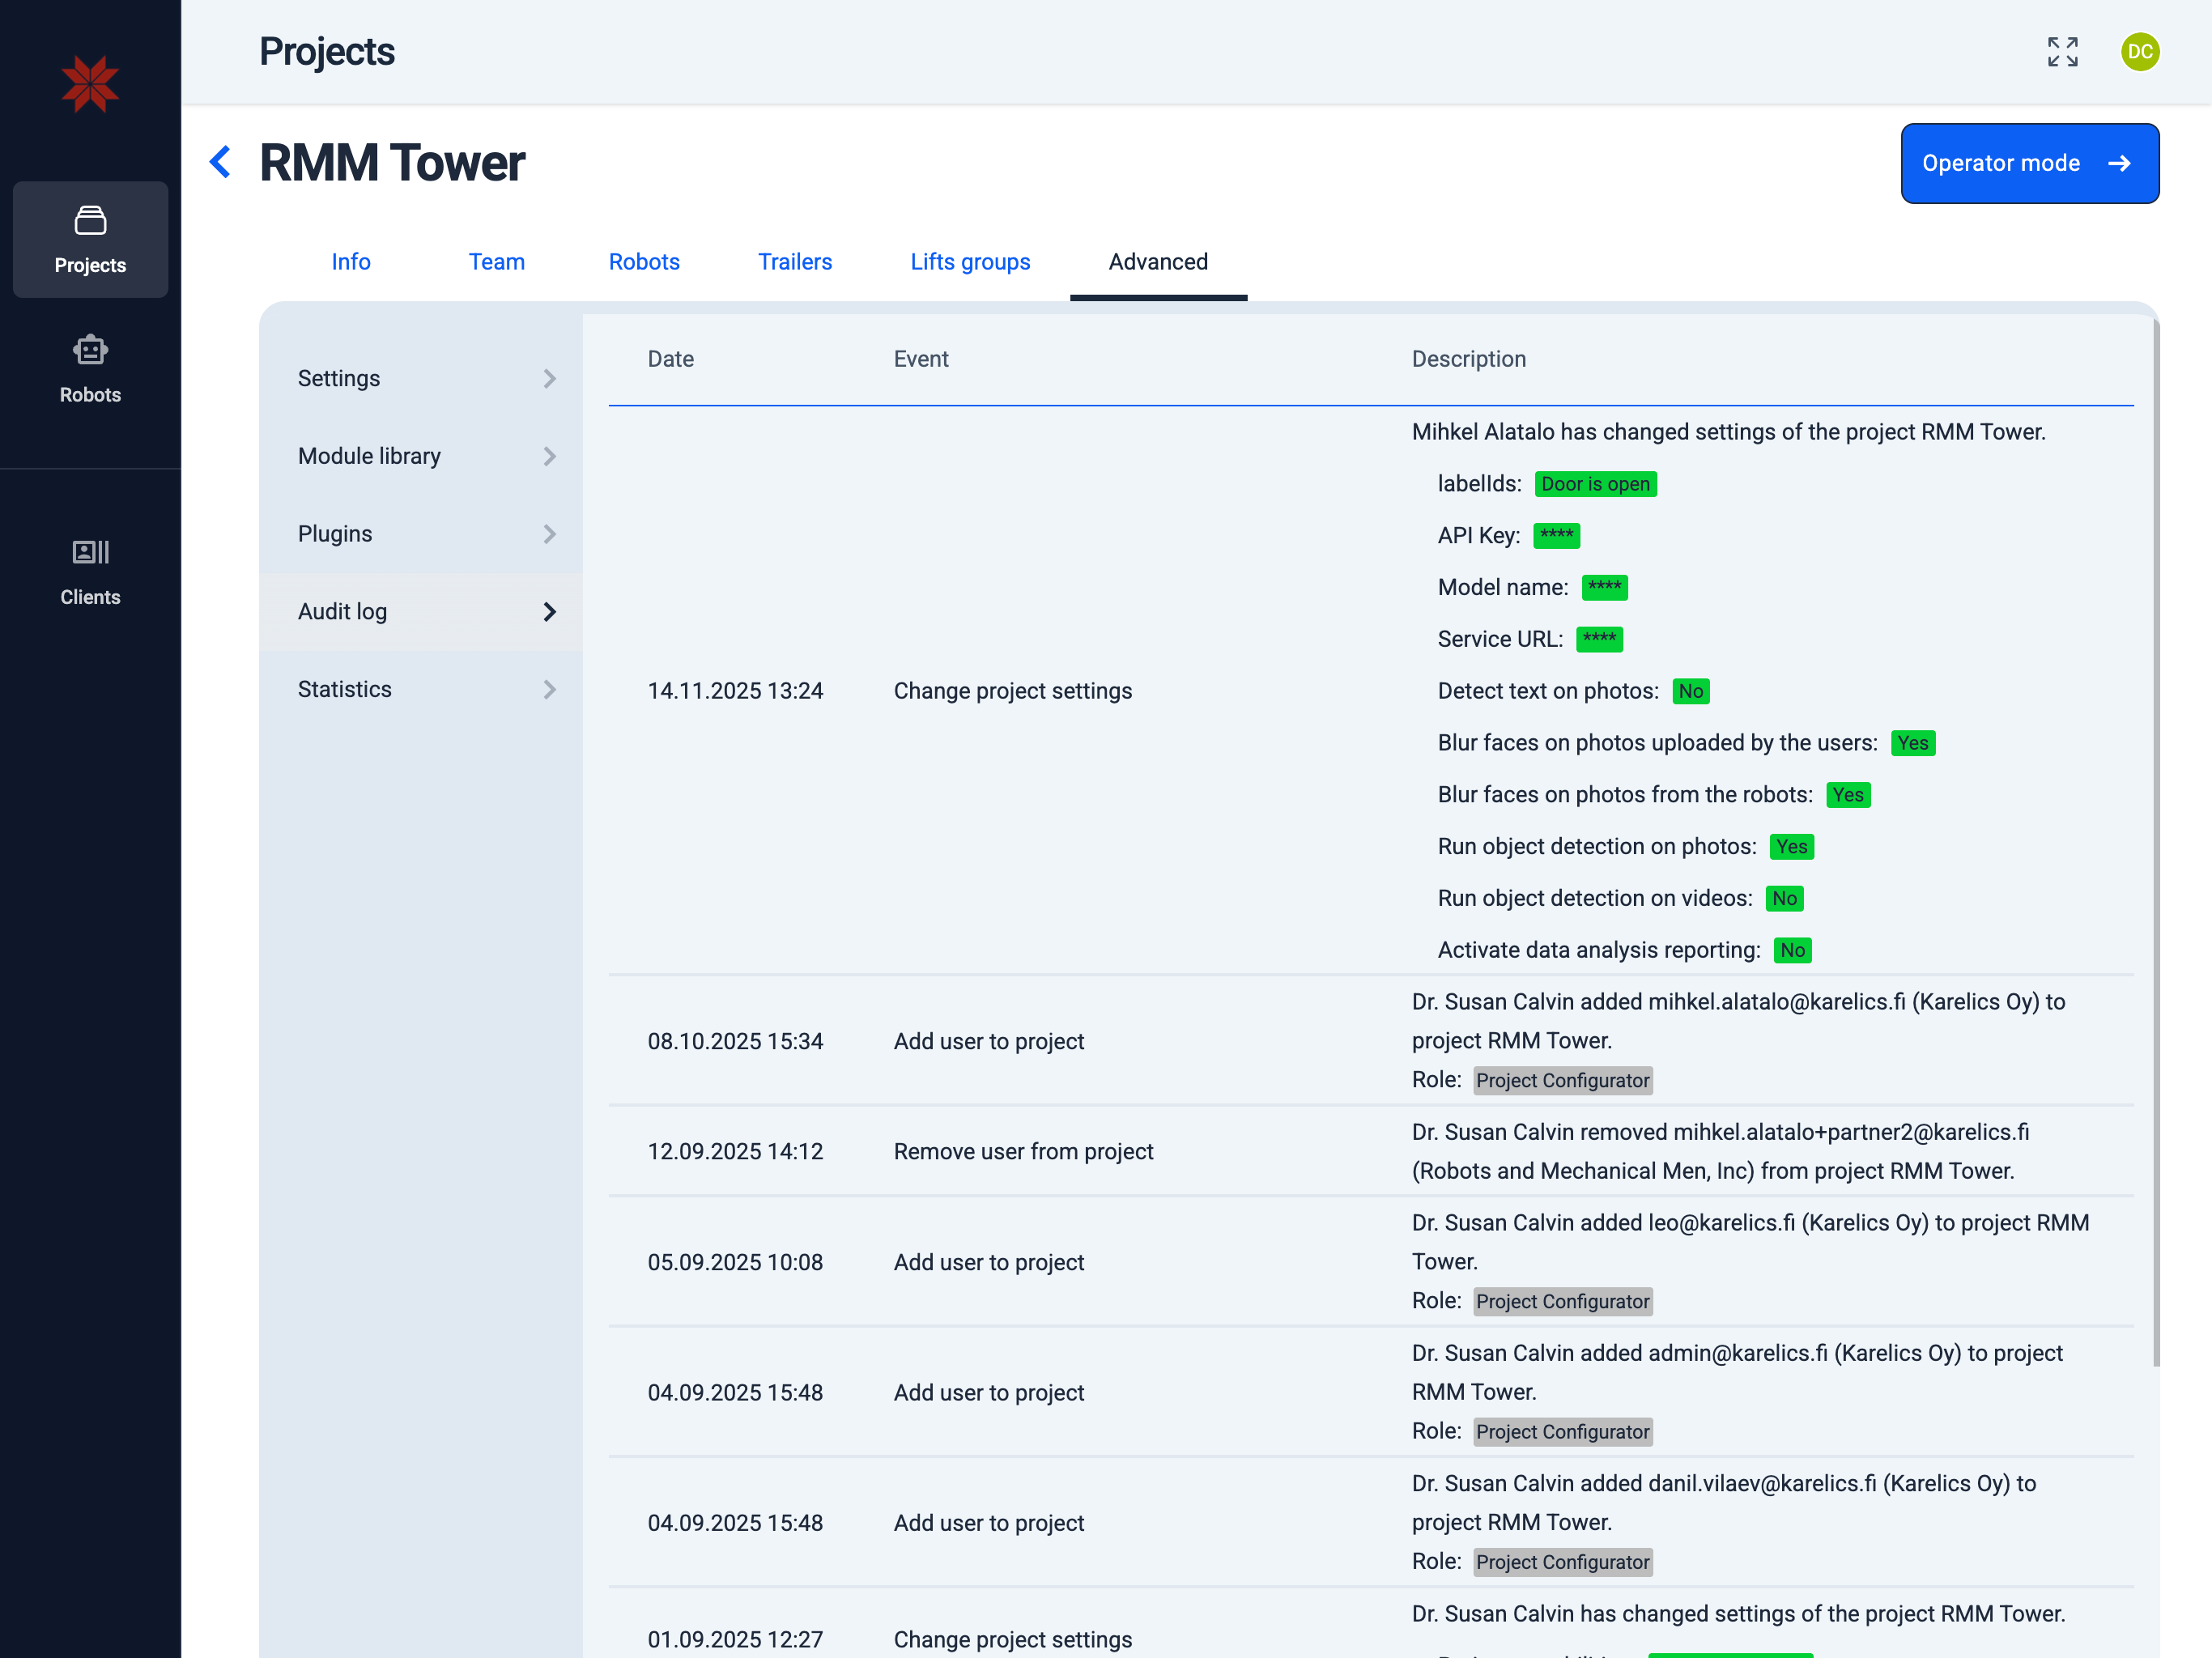
Task: Open Clients section in sidebar
Action: 90,571
